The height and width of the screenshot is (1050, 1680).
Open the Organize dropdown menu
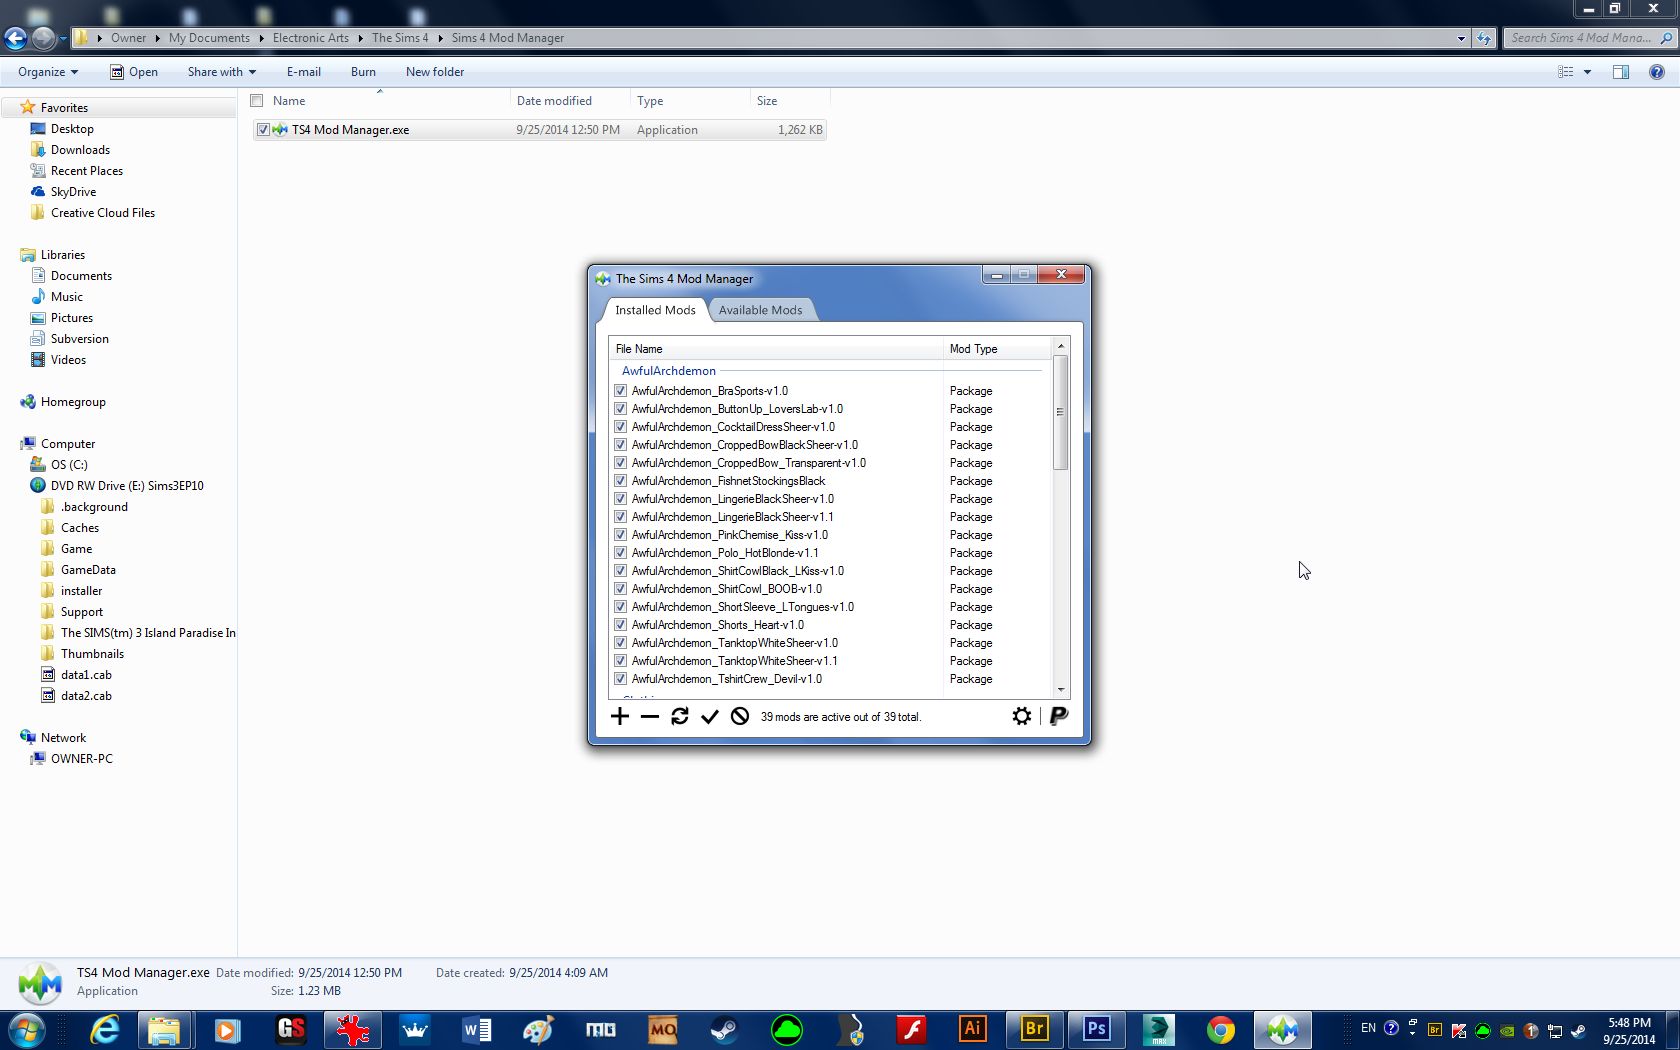47,72
